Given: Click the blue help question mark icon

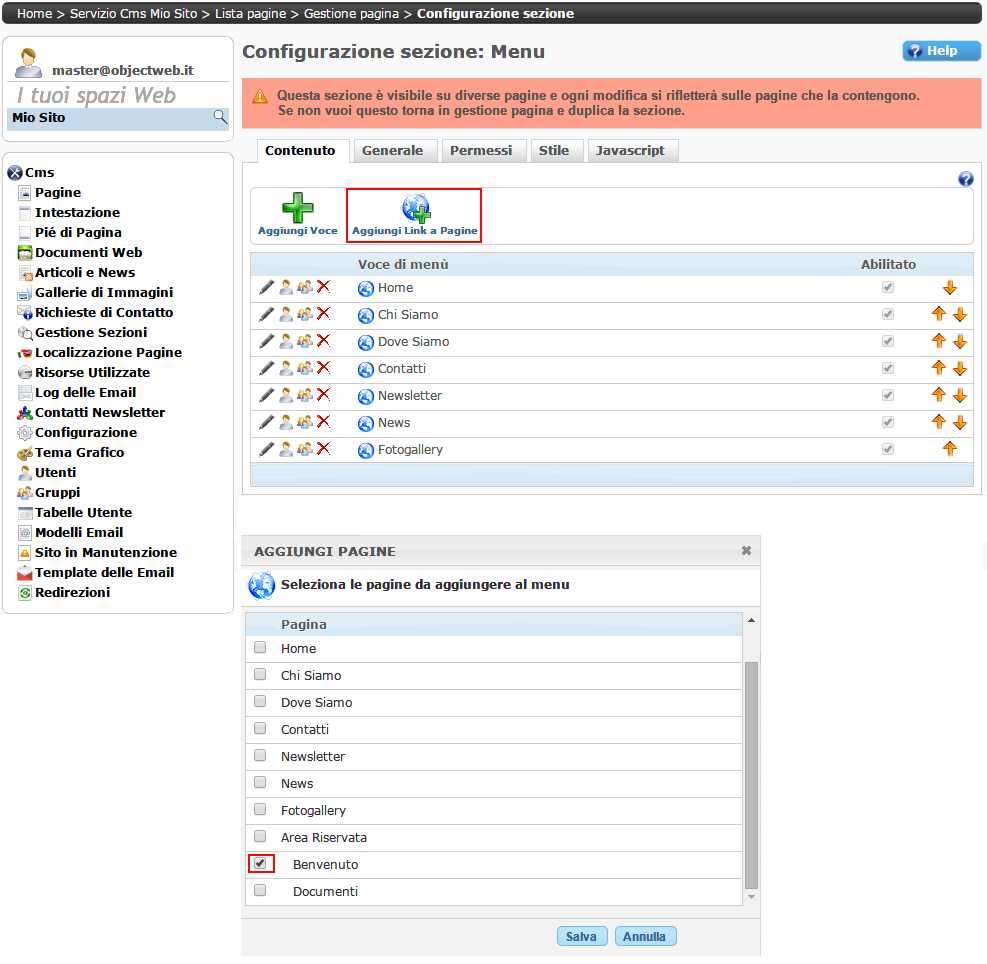Looking at the screenshot, I should 965,179.
